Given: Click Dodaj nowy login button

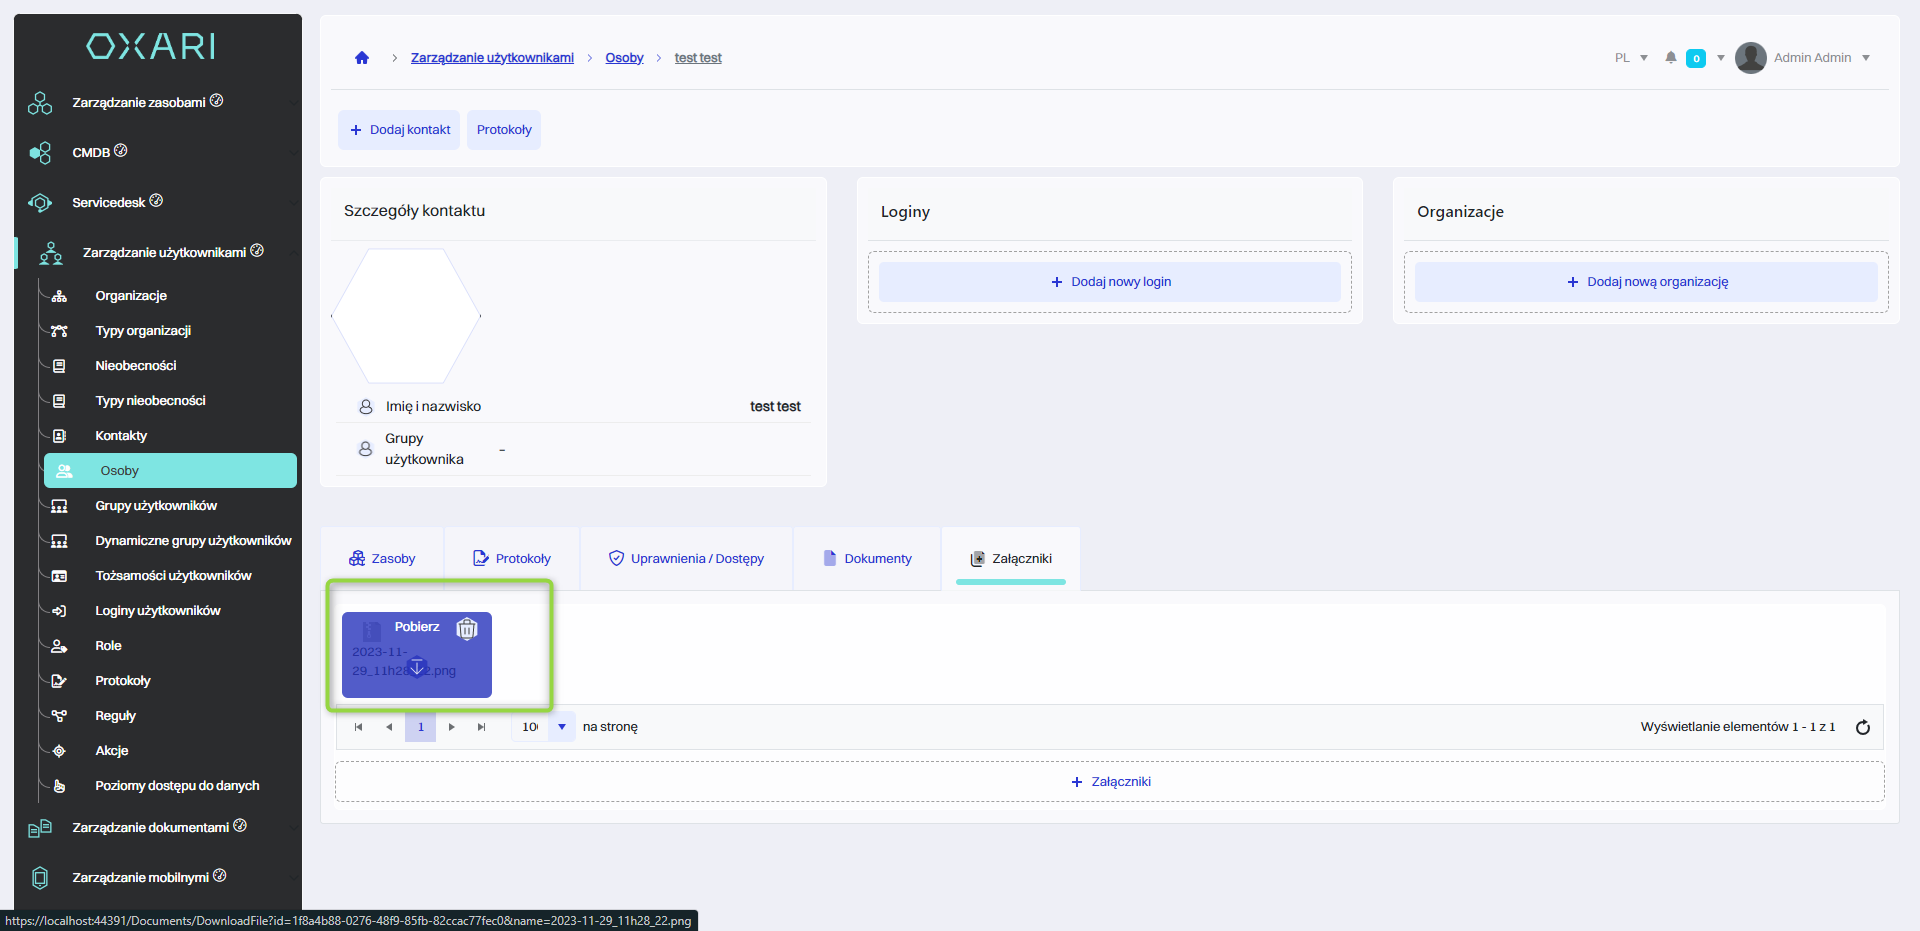Looking at the screenshot, I should pyautogui.click(x=1110, y=282).
